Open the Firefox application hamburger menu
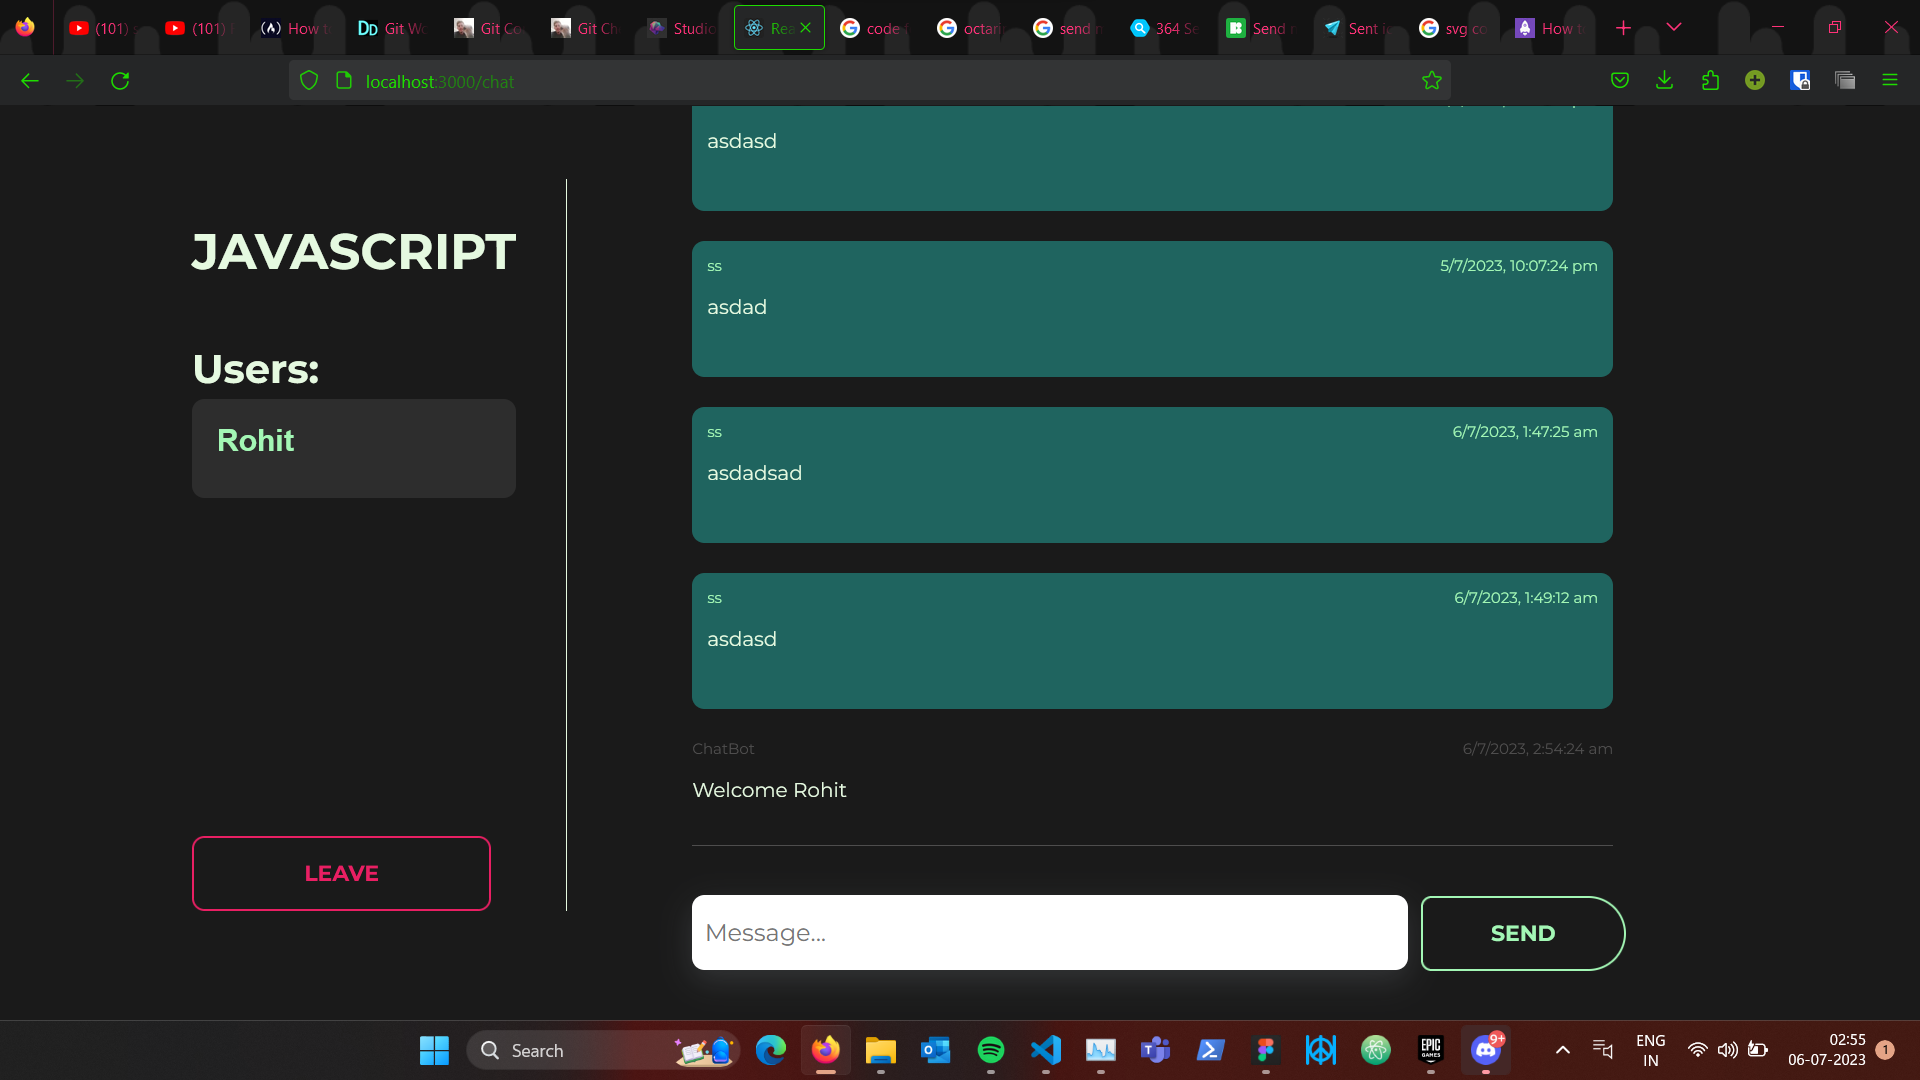 click(1891, 80)
